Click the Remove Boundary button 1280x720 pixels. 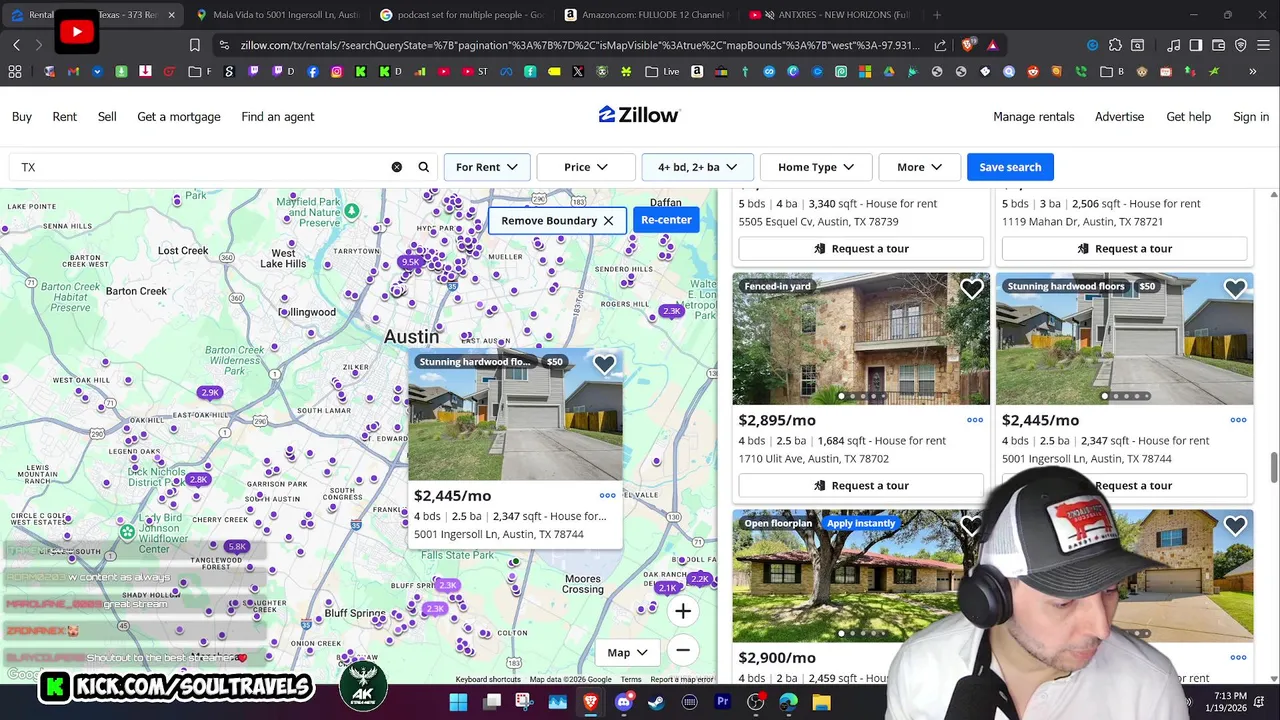click(557, 220)
